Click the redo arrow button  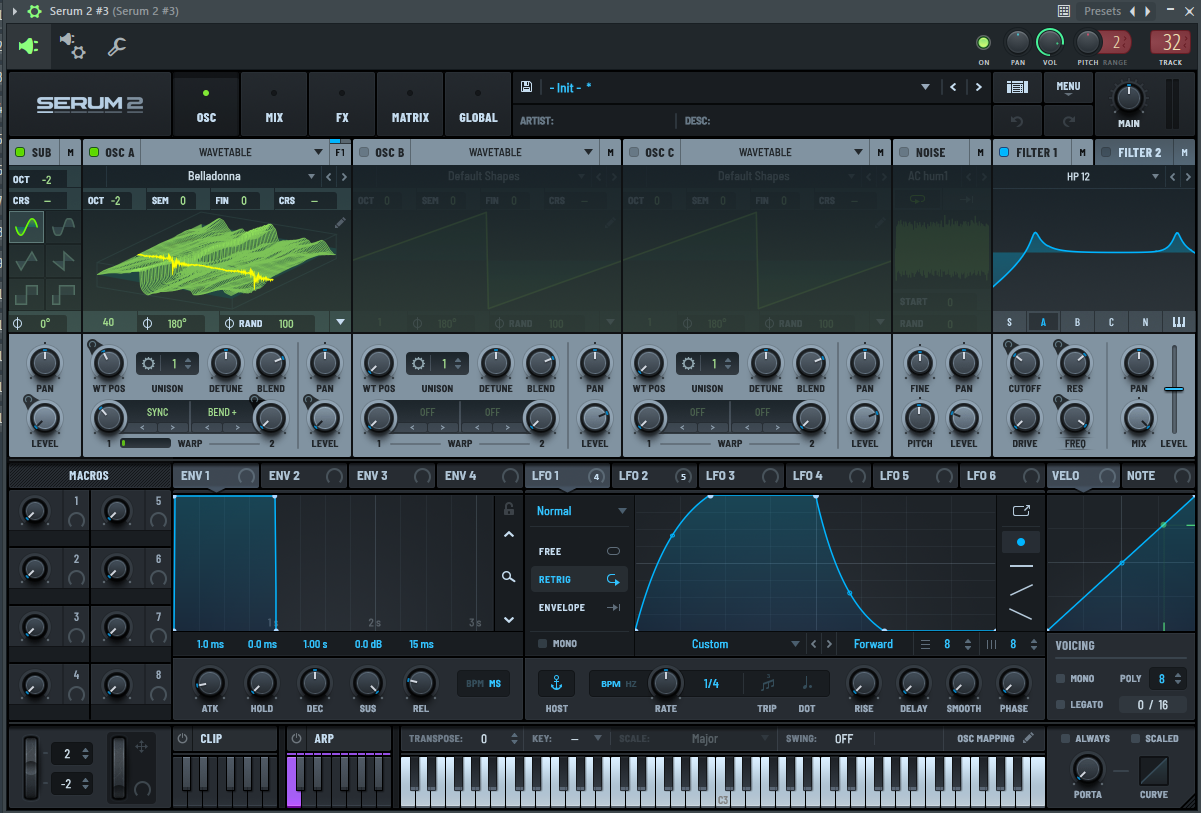pos(1068,121)
